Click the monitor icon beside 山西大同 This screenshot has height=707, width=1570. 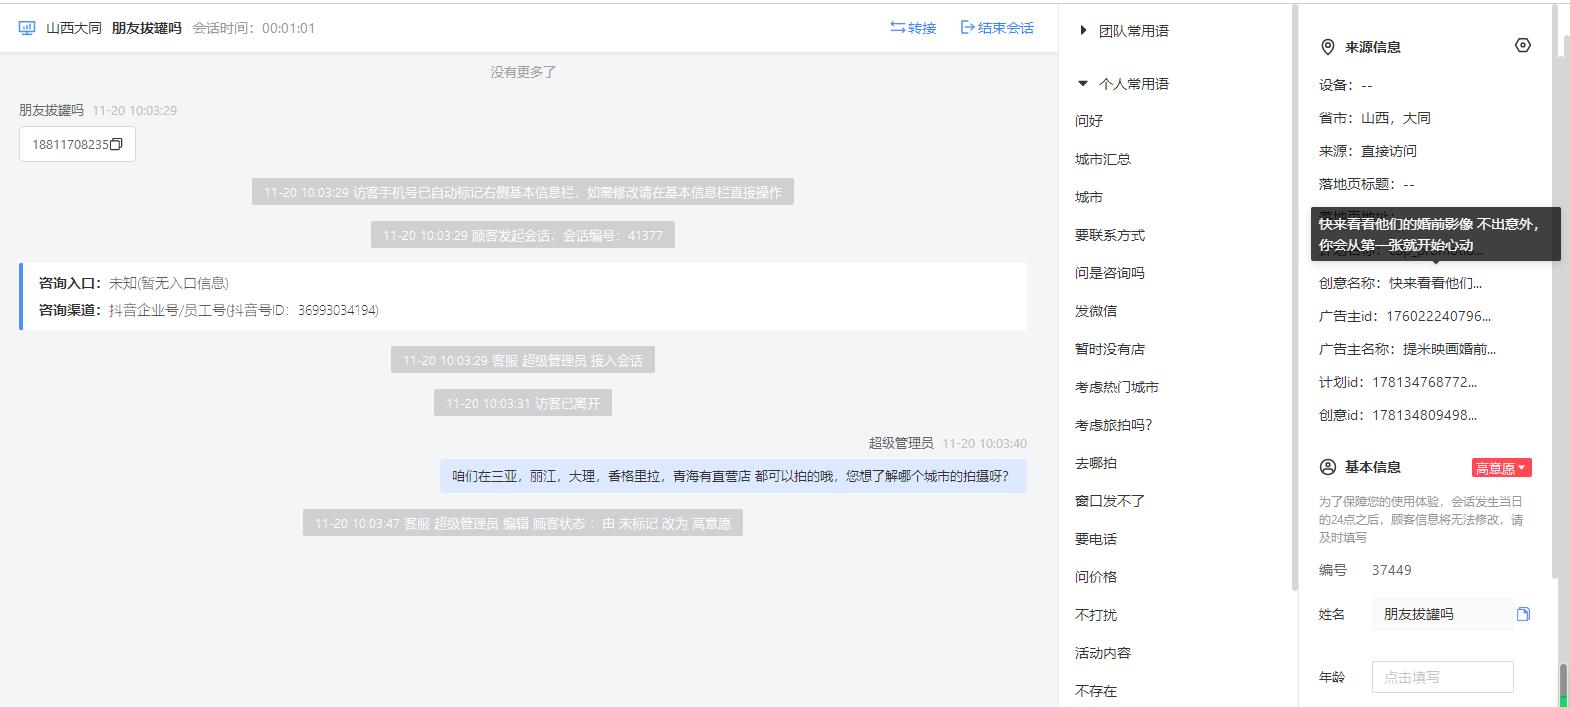(x=27, y=28)
